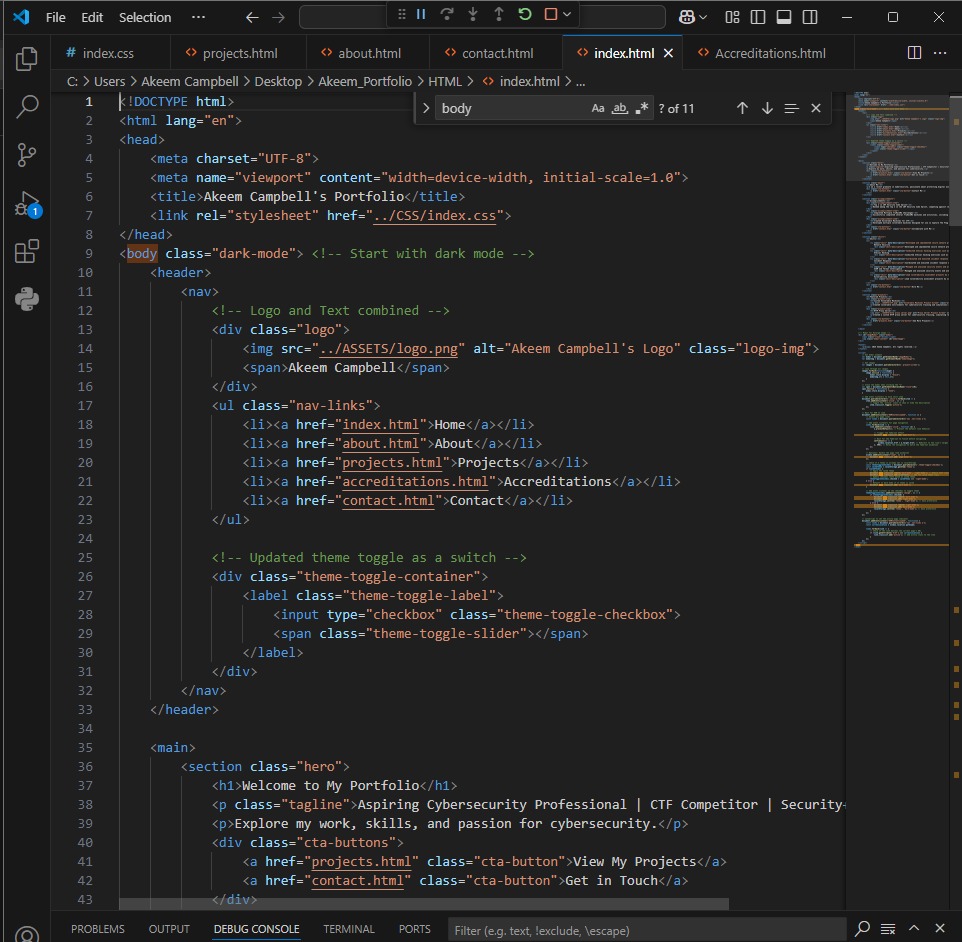This screenshot has width=962, height=942.
Task: Switch to the projects.html tab
Action: (239, 53)
